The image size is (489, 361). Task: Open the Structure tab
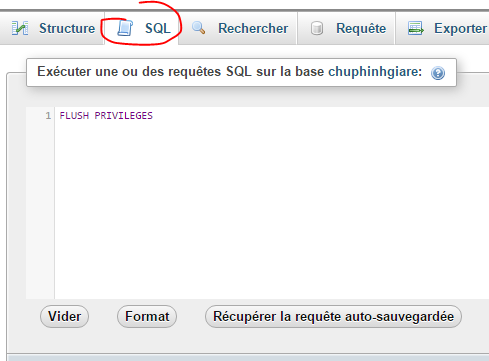tap(52, 28)
